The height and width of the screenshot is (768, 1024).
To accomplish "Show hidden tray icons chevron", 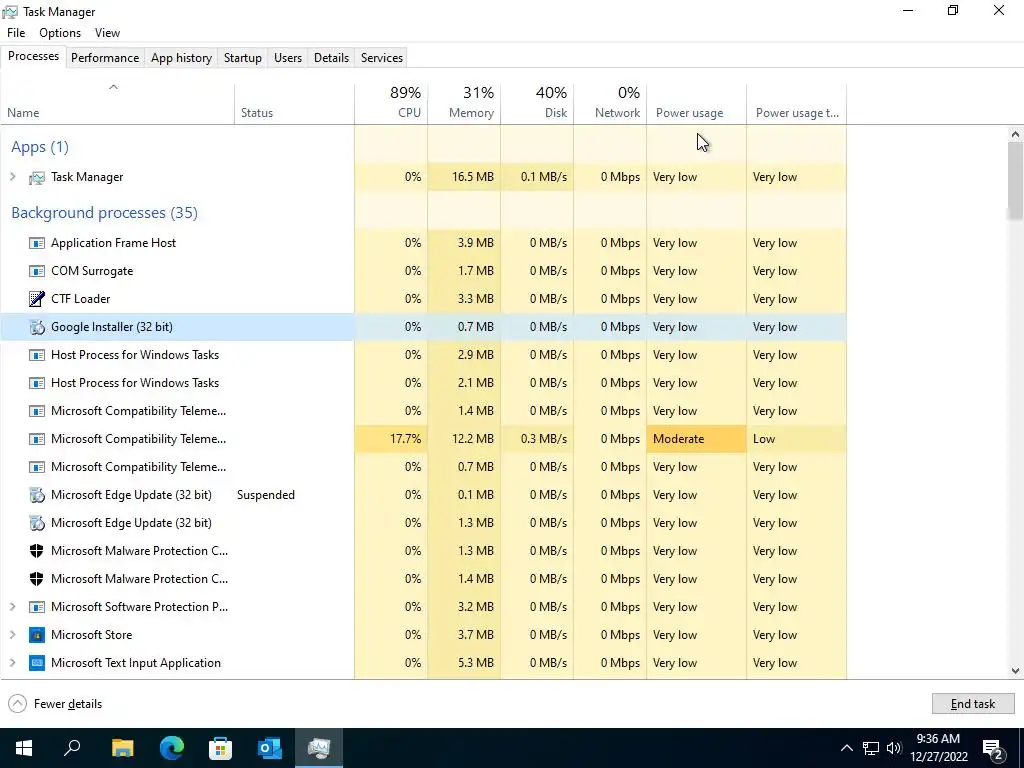I will (x=846, y=748).
